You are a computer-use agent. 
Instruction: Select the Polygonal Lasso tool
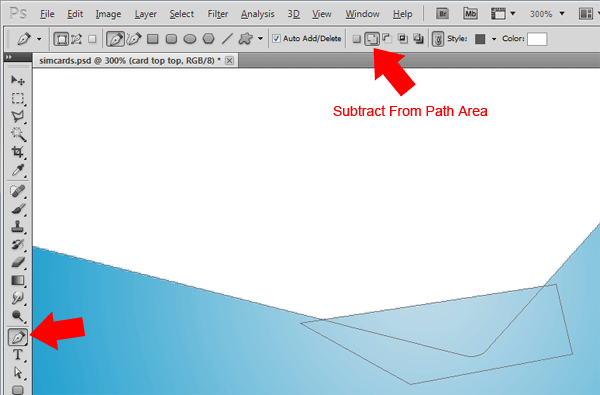[18, 116]
